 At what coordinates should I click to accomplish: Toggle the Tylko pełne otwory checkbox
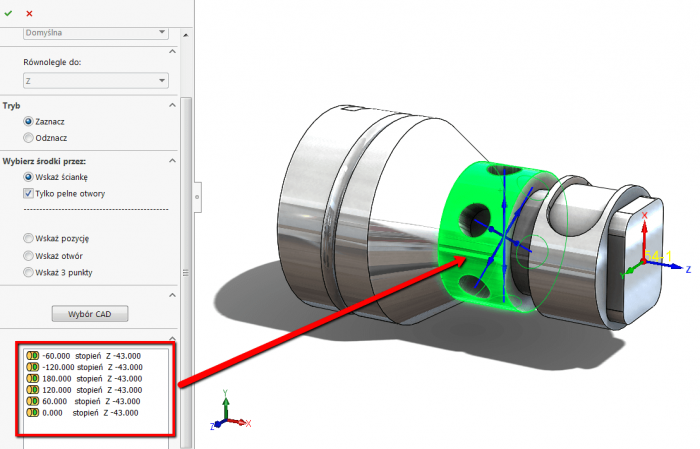click(x=29, y=193)
